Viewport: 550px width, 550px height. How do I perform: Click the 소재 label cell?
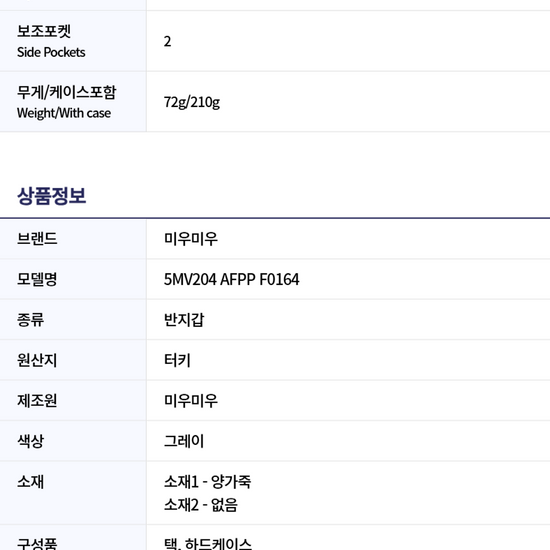click(73, 493)
